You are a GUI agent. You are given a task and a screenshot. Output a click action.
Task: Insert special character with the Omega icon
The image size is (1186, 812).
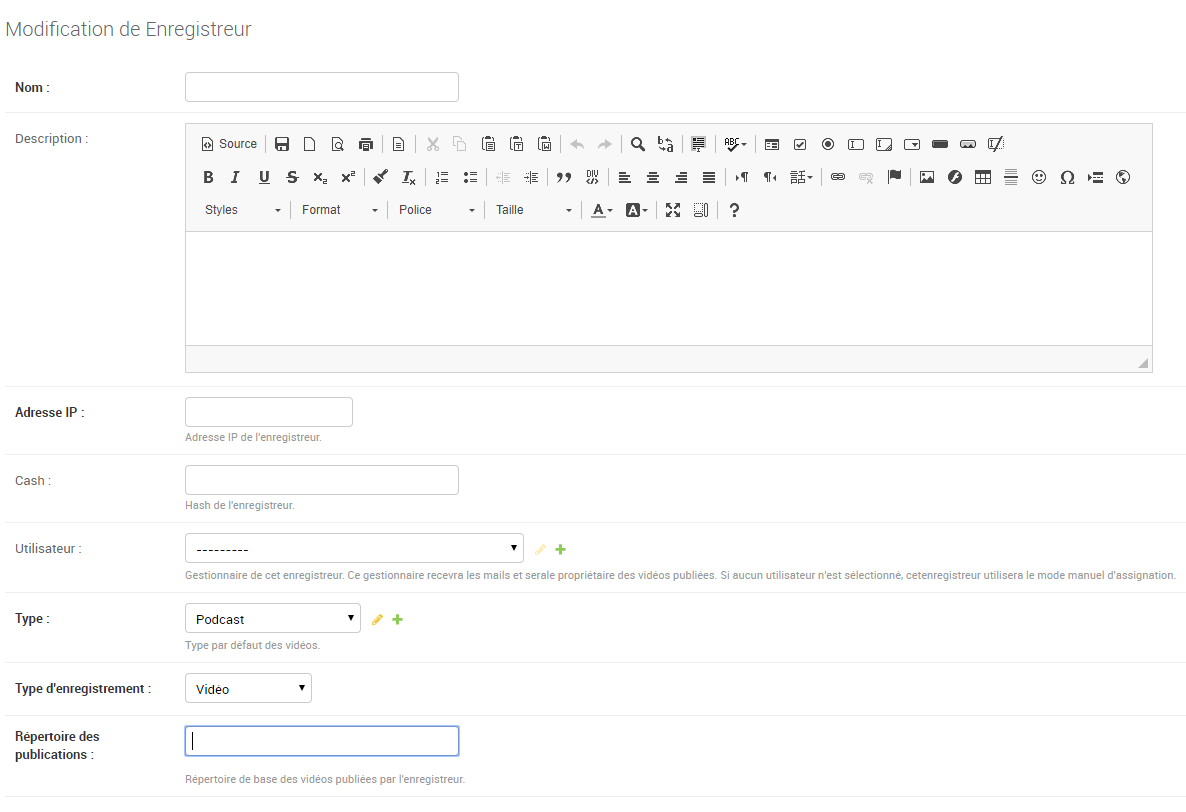click(x=1067, y=177)
